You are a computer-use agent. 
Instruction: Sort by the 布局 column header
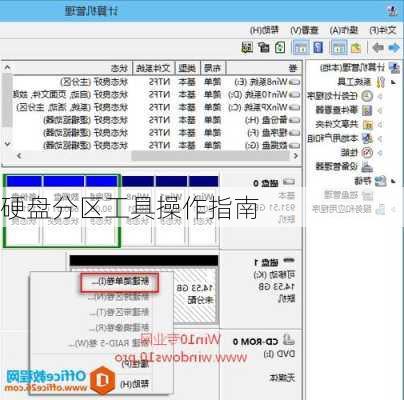click(x=213, y=68)
